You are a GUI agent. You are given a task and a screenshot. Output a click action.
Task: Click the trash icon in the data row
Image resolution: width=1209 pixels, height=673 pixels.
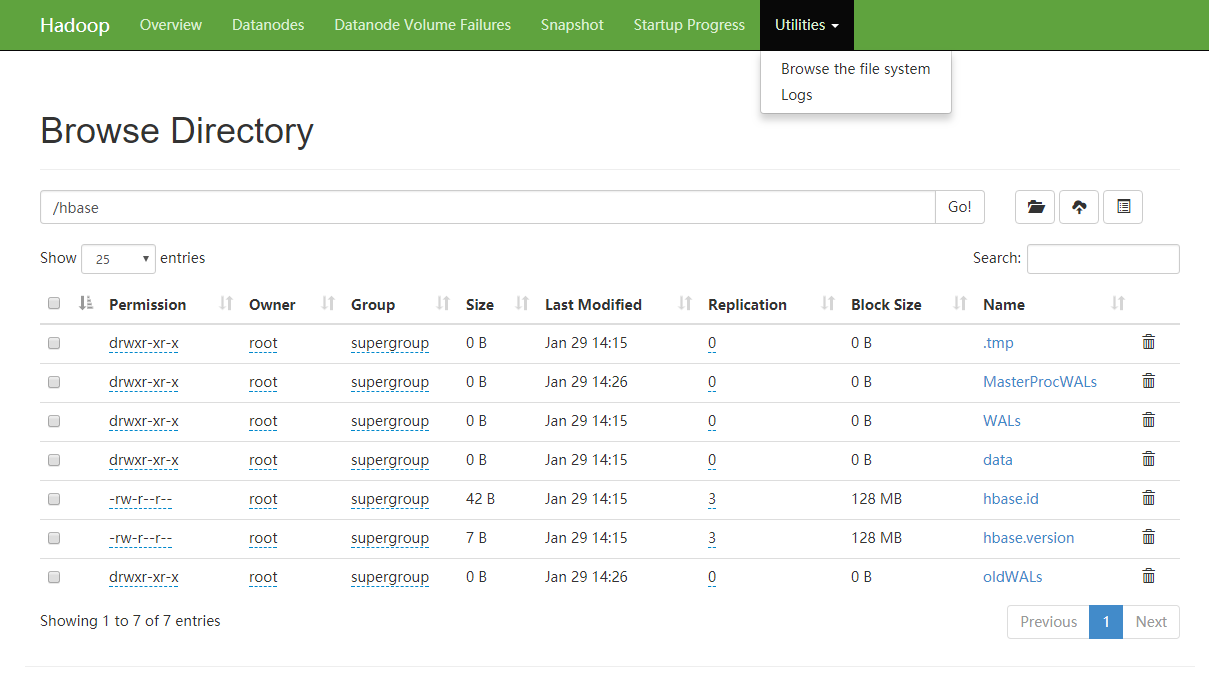[1149, 459]
